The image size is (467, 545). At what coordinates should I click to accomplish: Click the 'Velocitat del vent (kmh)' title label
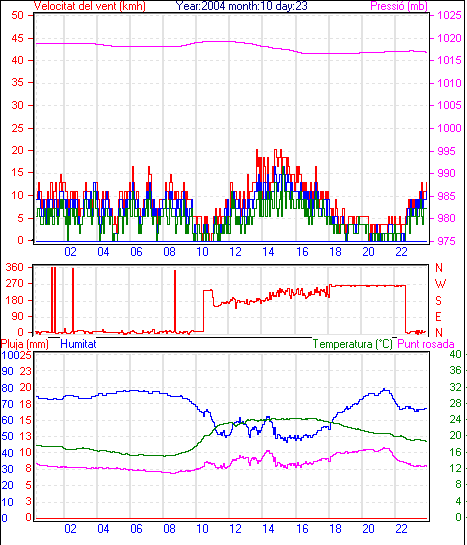pyautogui.click(x=90, y=6)
